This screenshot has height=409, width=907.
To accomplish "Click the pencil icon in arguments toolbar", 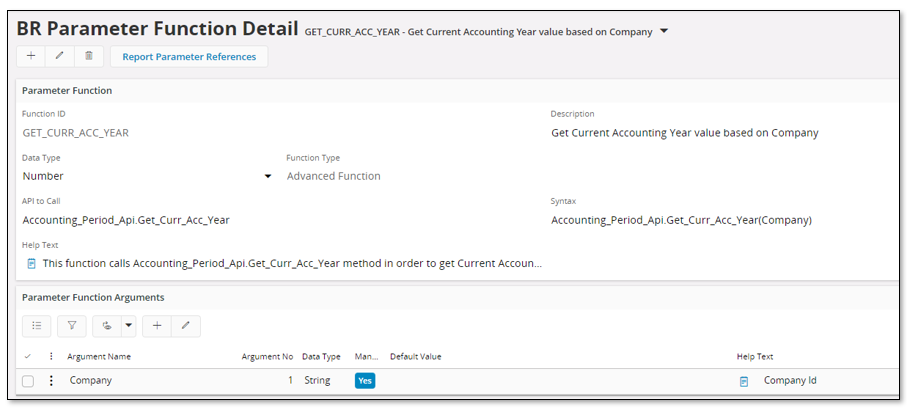I will click(x=186, y=326).
